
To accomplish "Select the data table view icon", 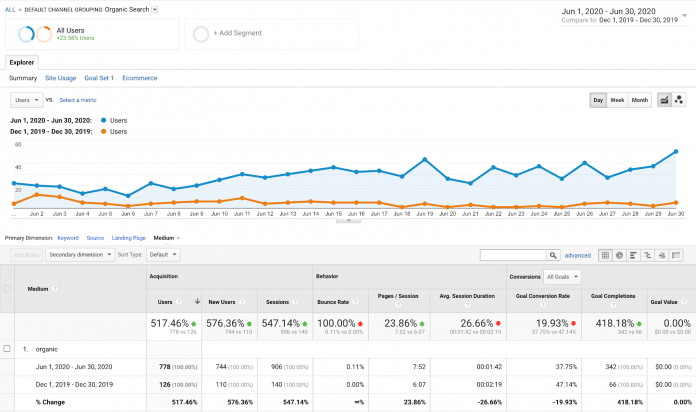I will (x=605, y=255).
